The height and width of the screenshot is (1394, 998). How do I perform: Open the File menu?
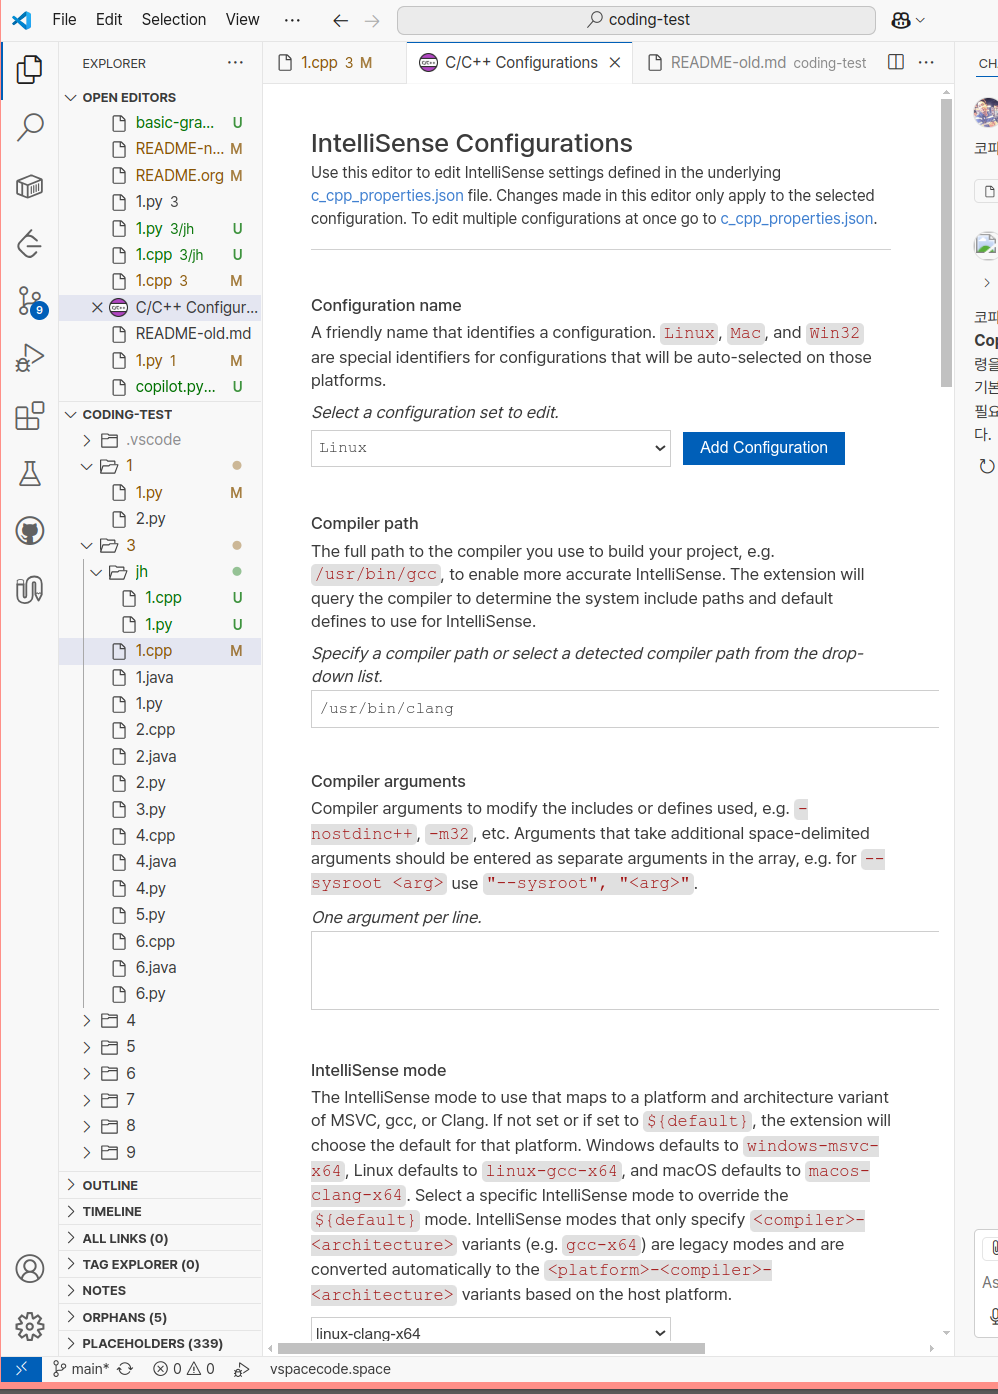pyautogui.click(x=64, y=20)
